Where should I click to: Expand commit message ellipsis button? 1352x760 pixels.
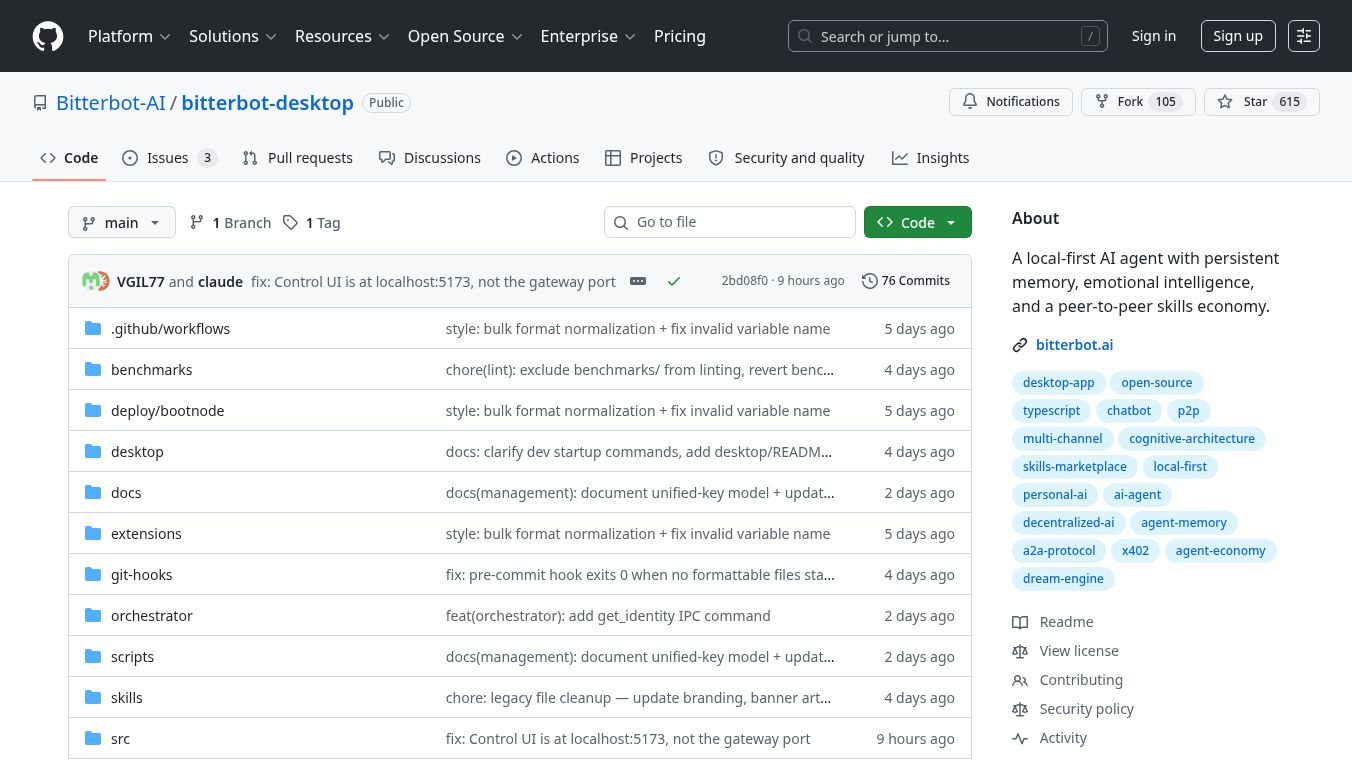tap(638, 281)
